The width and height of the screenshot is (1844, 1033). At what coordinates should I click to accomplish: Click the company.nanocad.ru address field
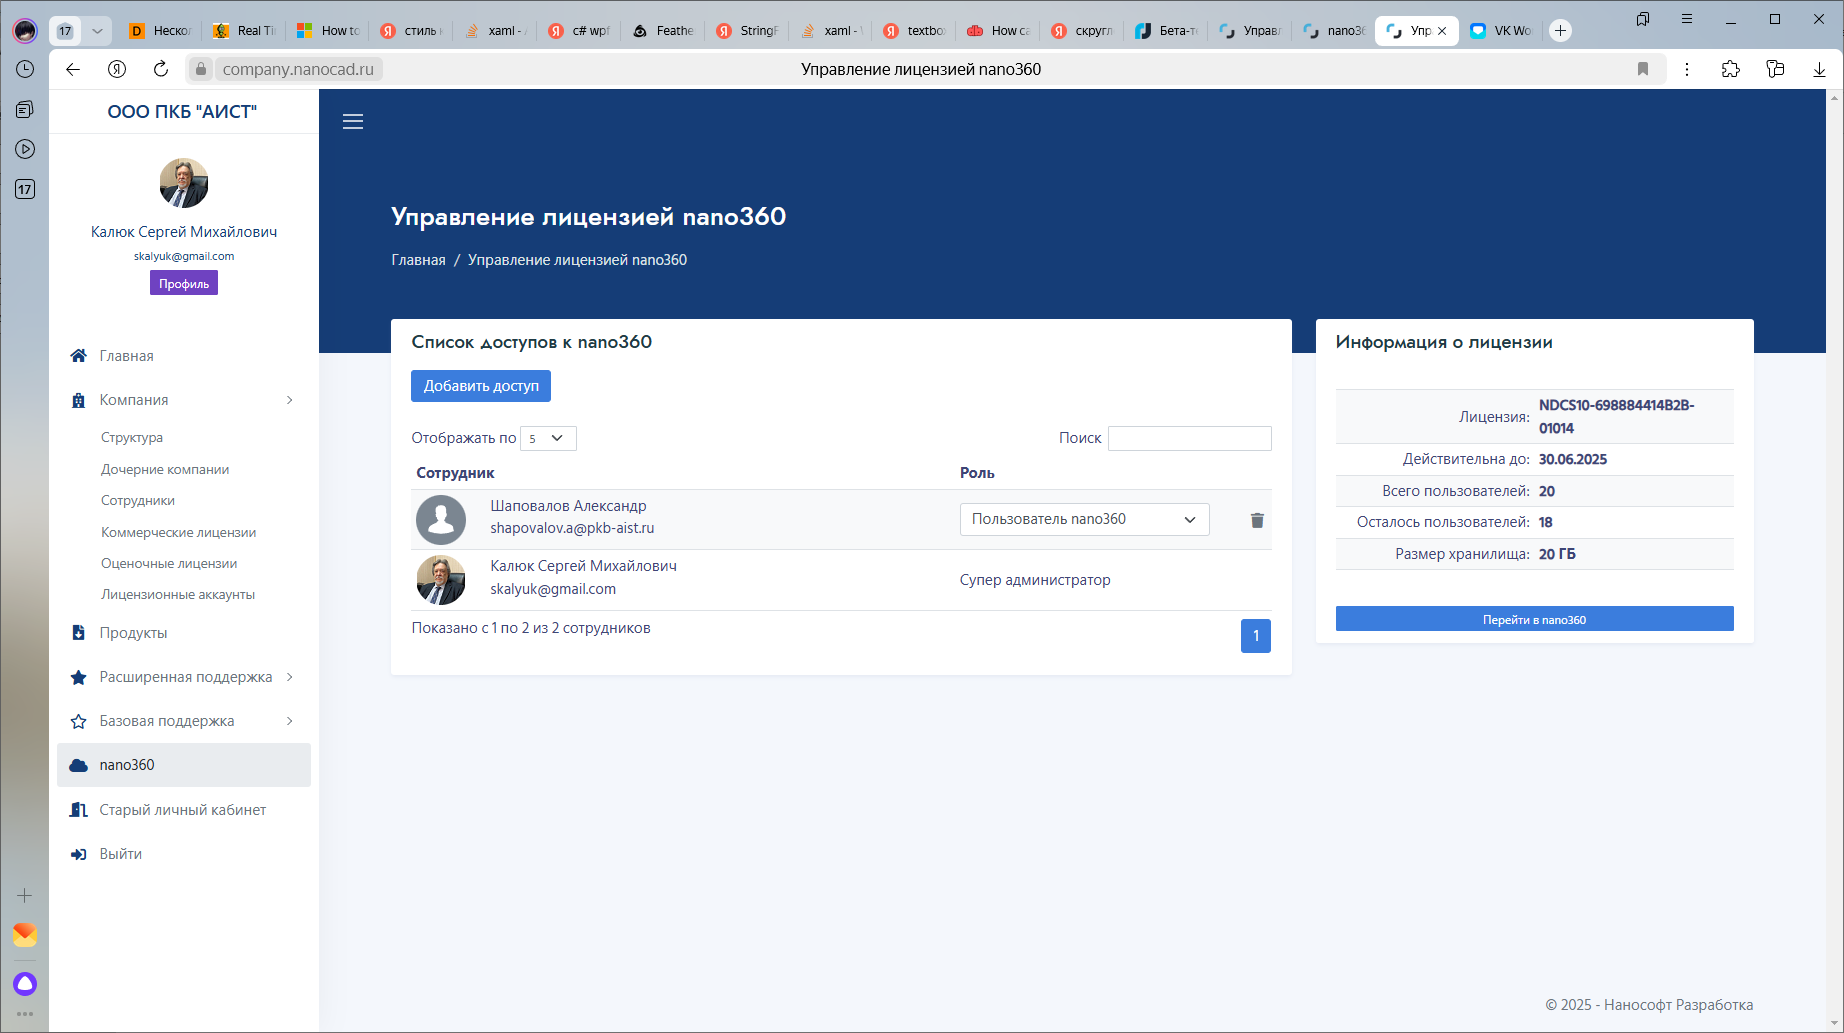click(x=298, y=69)
